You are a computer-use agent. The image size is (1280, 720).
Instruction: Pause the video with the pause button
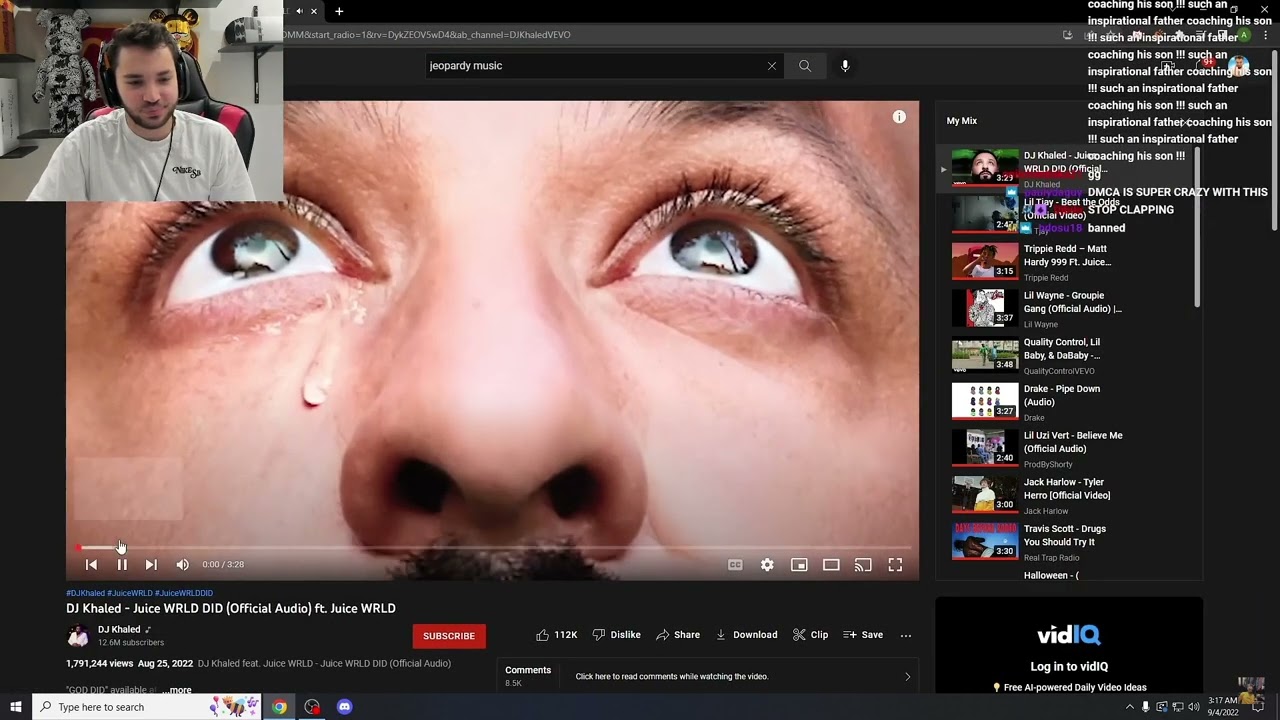[x=122, y=565]
